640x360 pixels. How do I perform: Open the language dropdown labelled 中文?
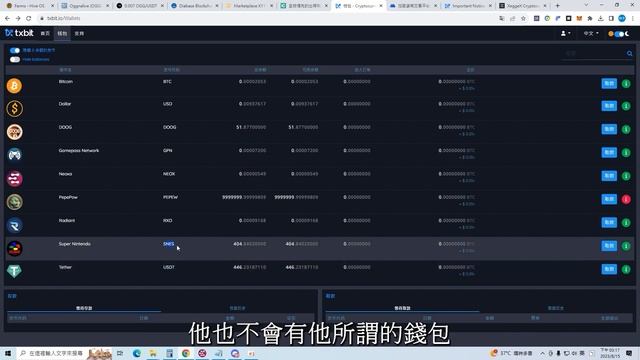click(591, 33)
